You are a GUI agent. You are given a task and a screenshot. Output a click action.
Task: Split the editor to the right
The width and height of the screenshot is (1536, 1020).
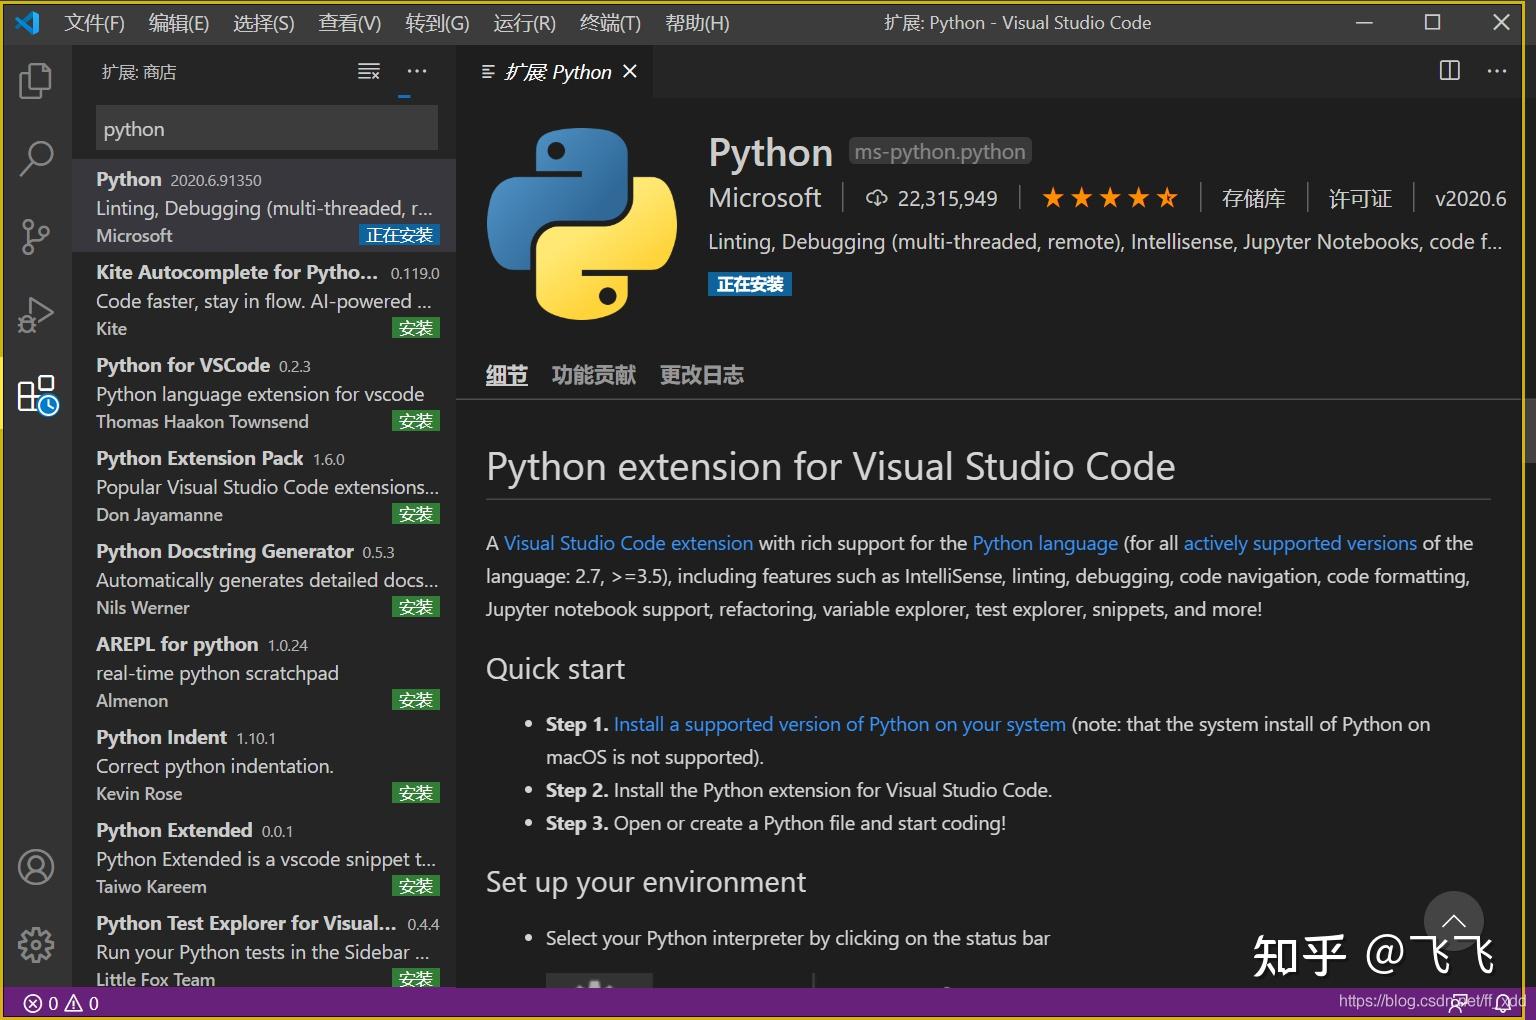click(x=1449, y=71)
